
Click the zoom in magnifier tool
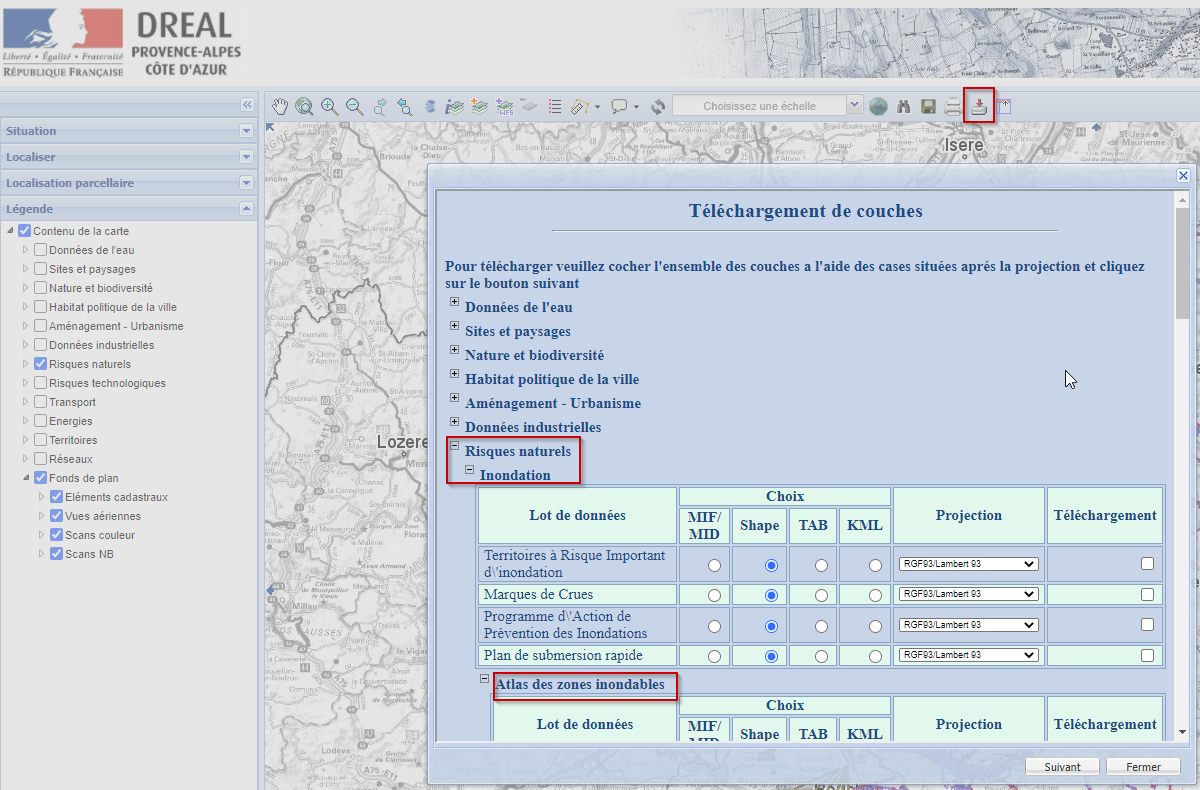pyautogui.click(x=329, y=106)
